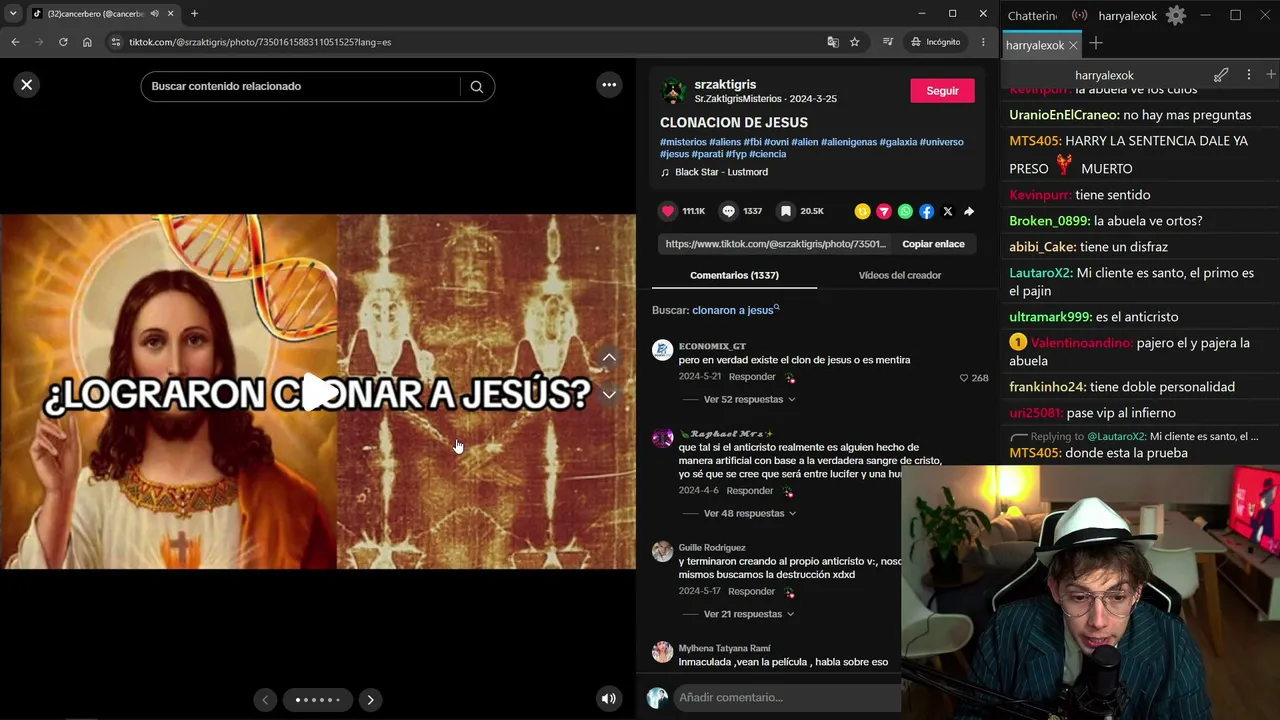
Task: Search for 'clonaron a jesus' suggestion
Action: pos(736,310)
